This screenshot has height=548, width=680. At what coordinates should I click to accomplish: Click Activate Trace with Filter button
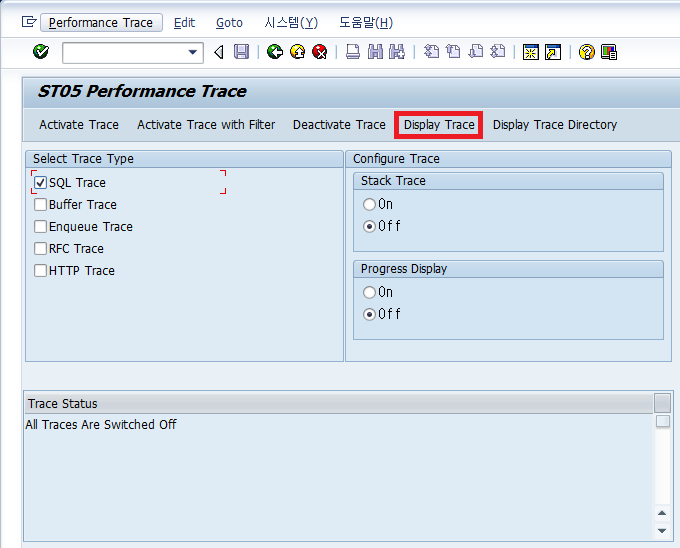(206, 125)
